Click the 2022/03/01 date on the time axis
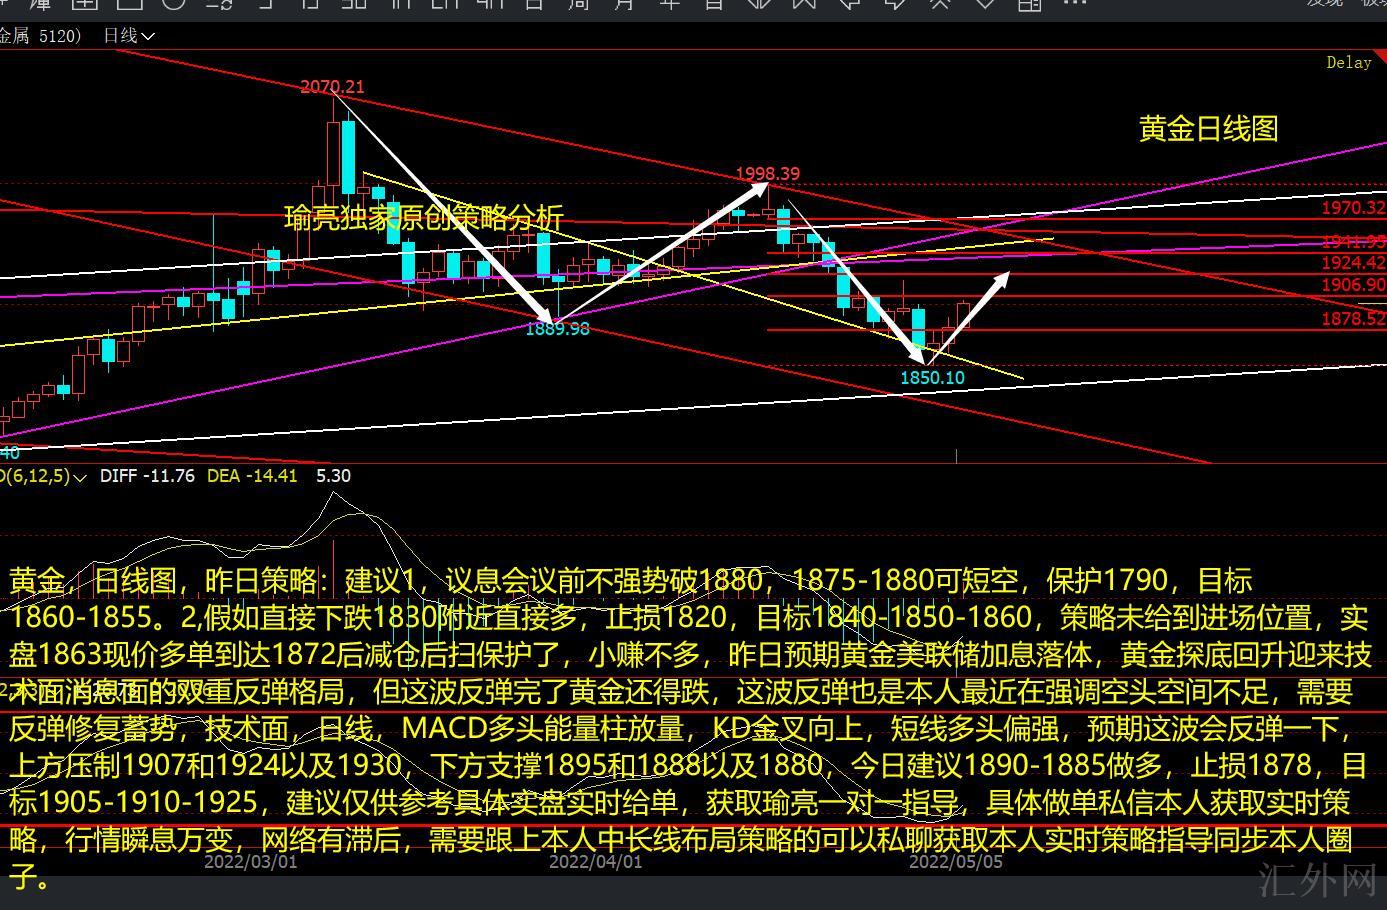Image resolution: width=1387 pixels, height=910 pixels. [250, 861]
